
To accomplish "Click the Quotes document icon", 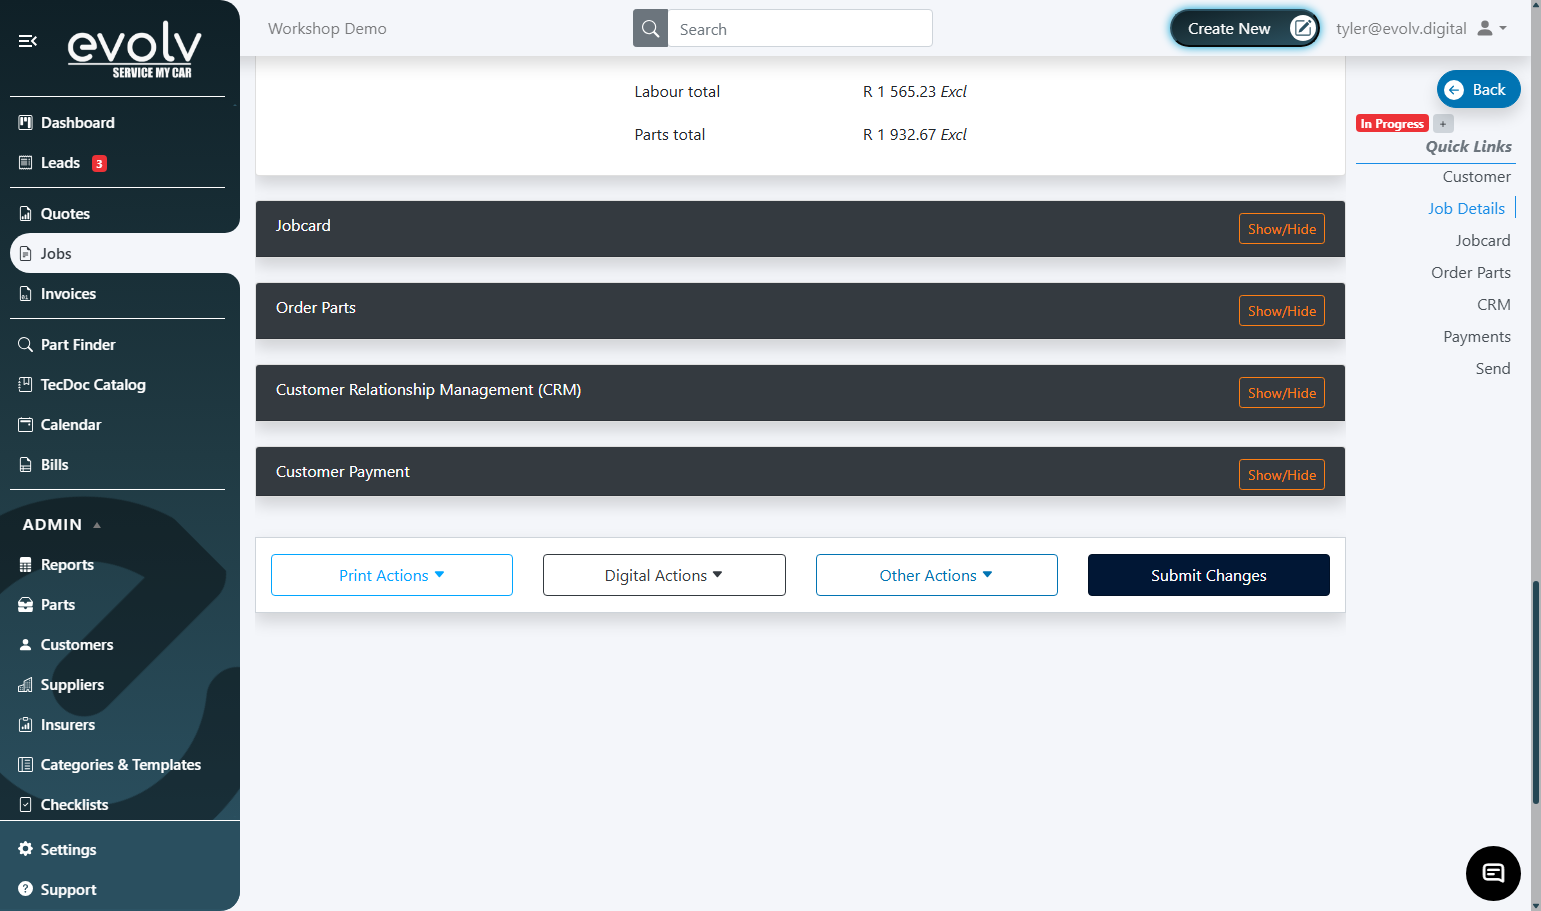I will pyautogui.click(x=26, y=214).
